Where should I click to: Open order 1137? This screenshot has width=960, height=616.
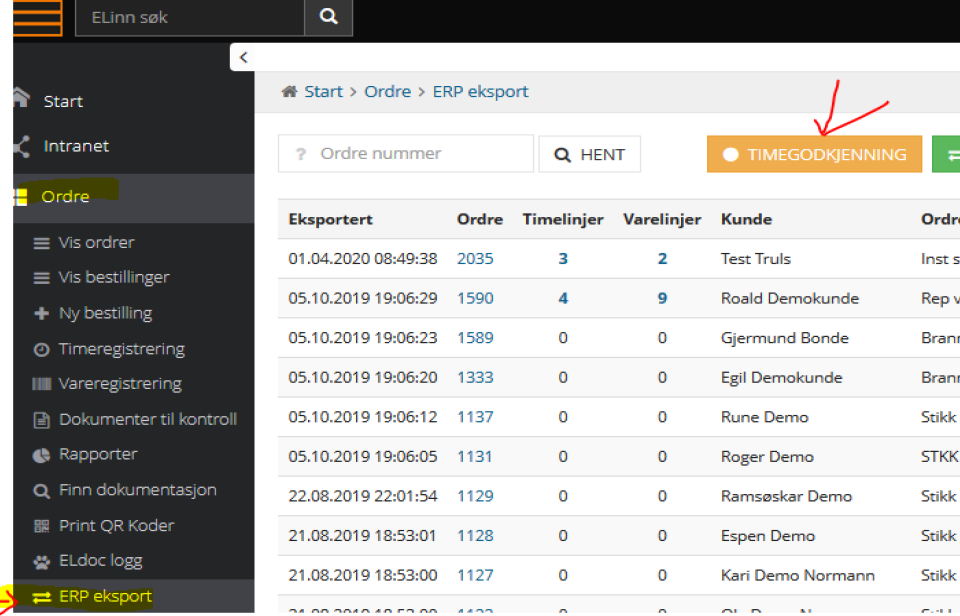475,417
